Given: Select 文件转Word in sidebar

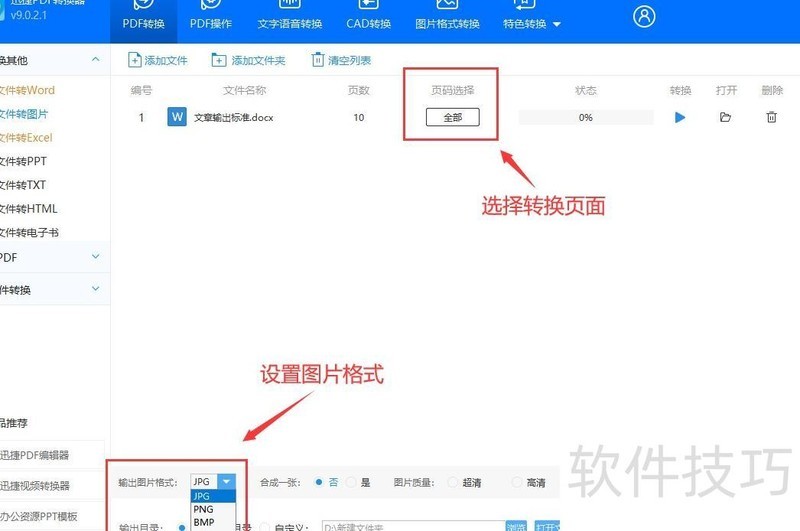Looking at the screenshot, I should [x=27, y=90].
